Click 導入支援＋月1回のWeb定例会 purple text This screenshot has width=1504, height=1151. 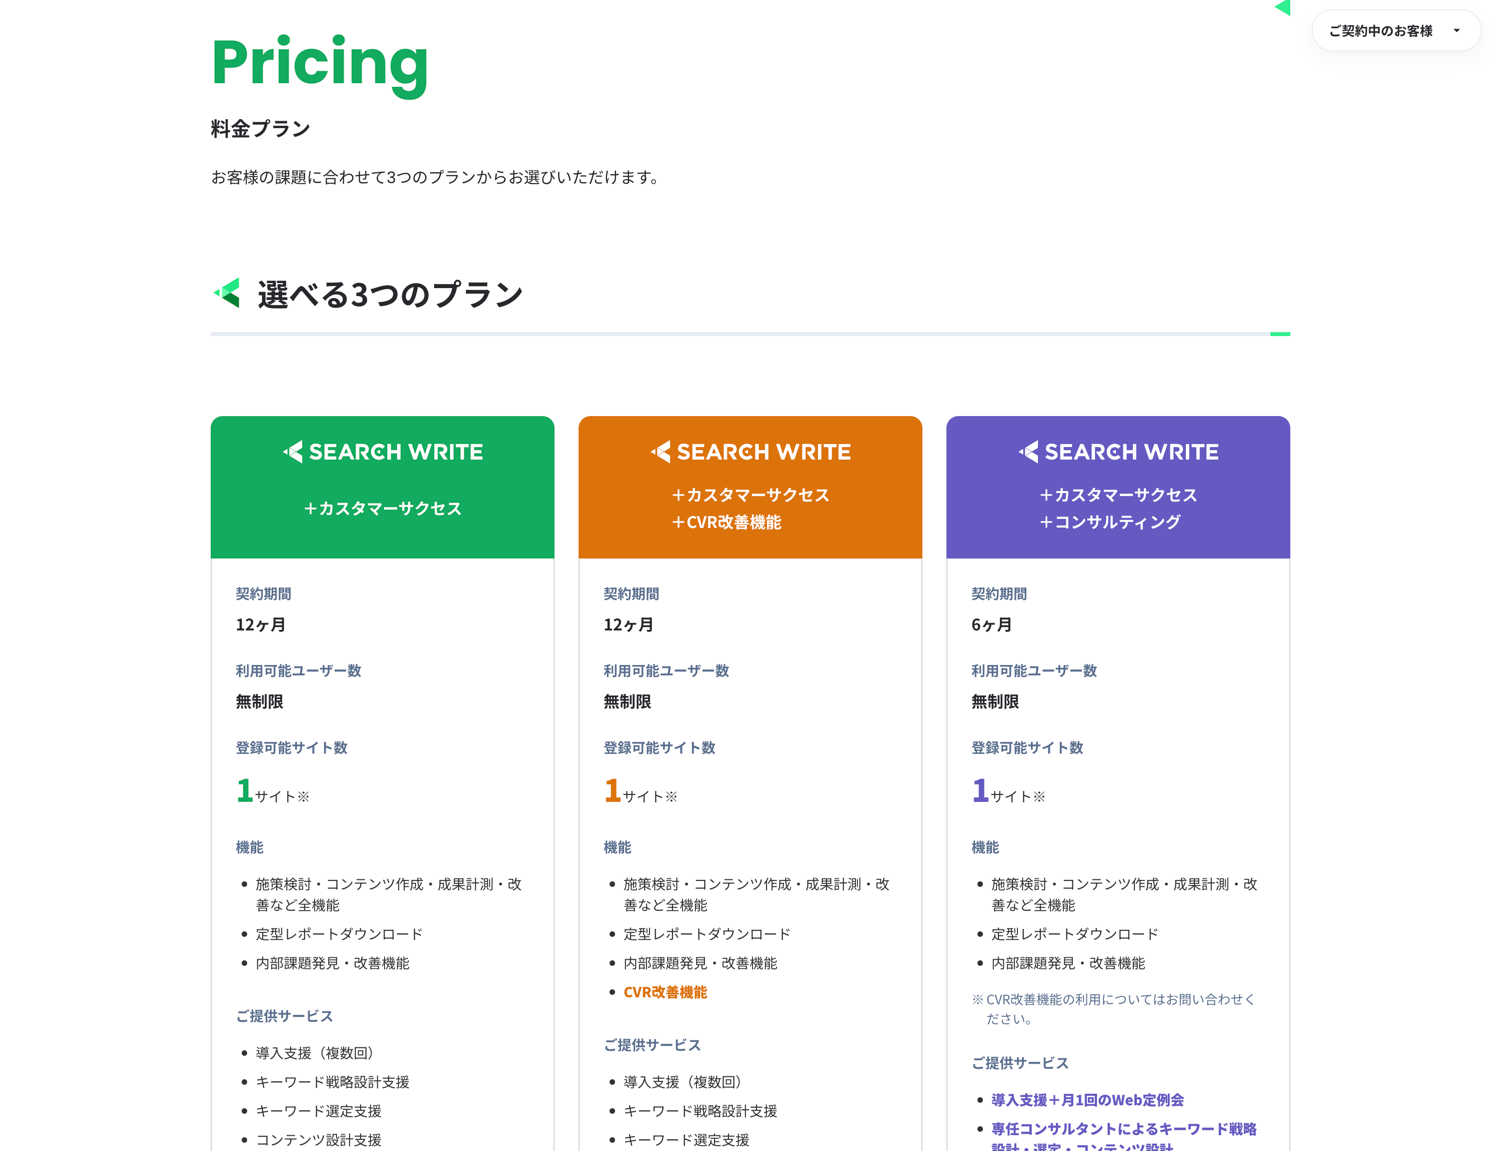[1087, 1100]
